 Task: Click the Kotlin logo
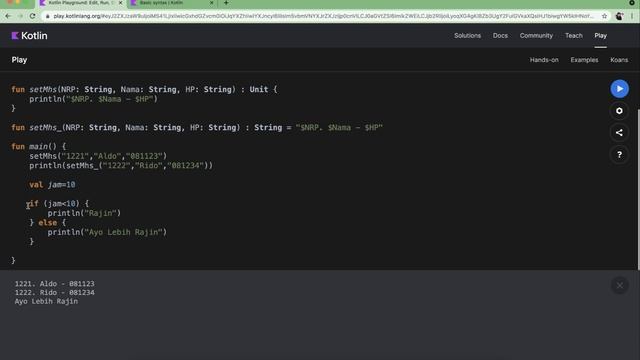pyautogui.click(x=29, y=36)
